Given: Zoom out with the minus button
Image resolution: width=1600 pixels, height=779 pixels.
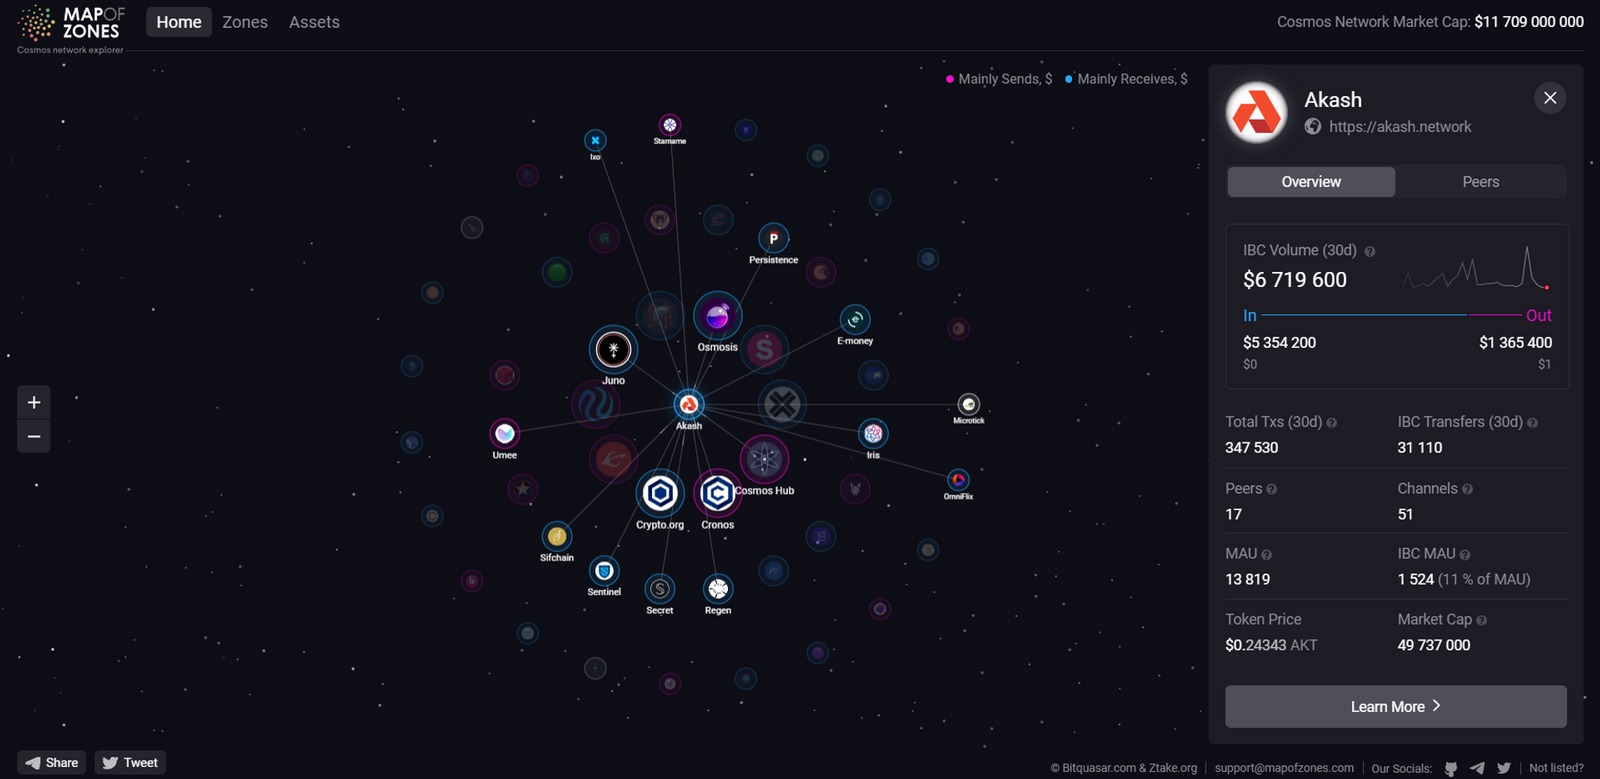Looking at the screenshot, I should pyautogui.click(x=34, y=437).
